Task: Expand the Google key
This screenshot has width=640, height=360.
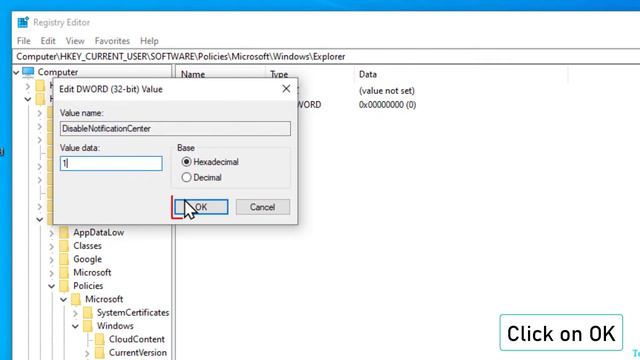Action: pos(51,260)
